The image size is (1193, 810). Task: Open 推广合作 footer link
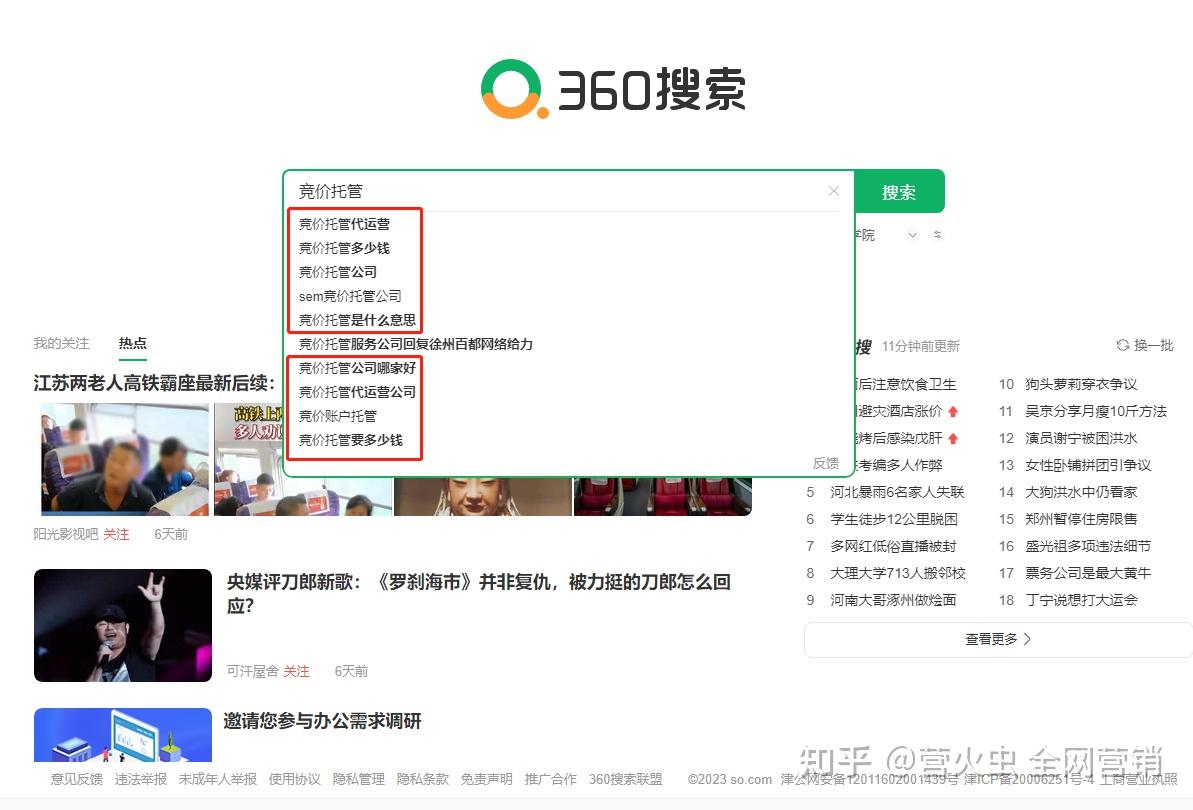(550, 779)
